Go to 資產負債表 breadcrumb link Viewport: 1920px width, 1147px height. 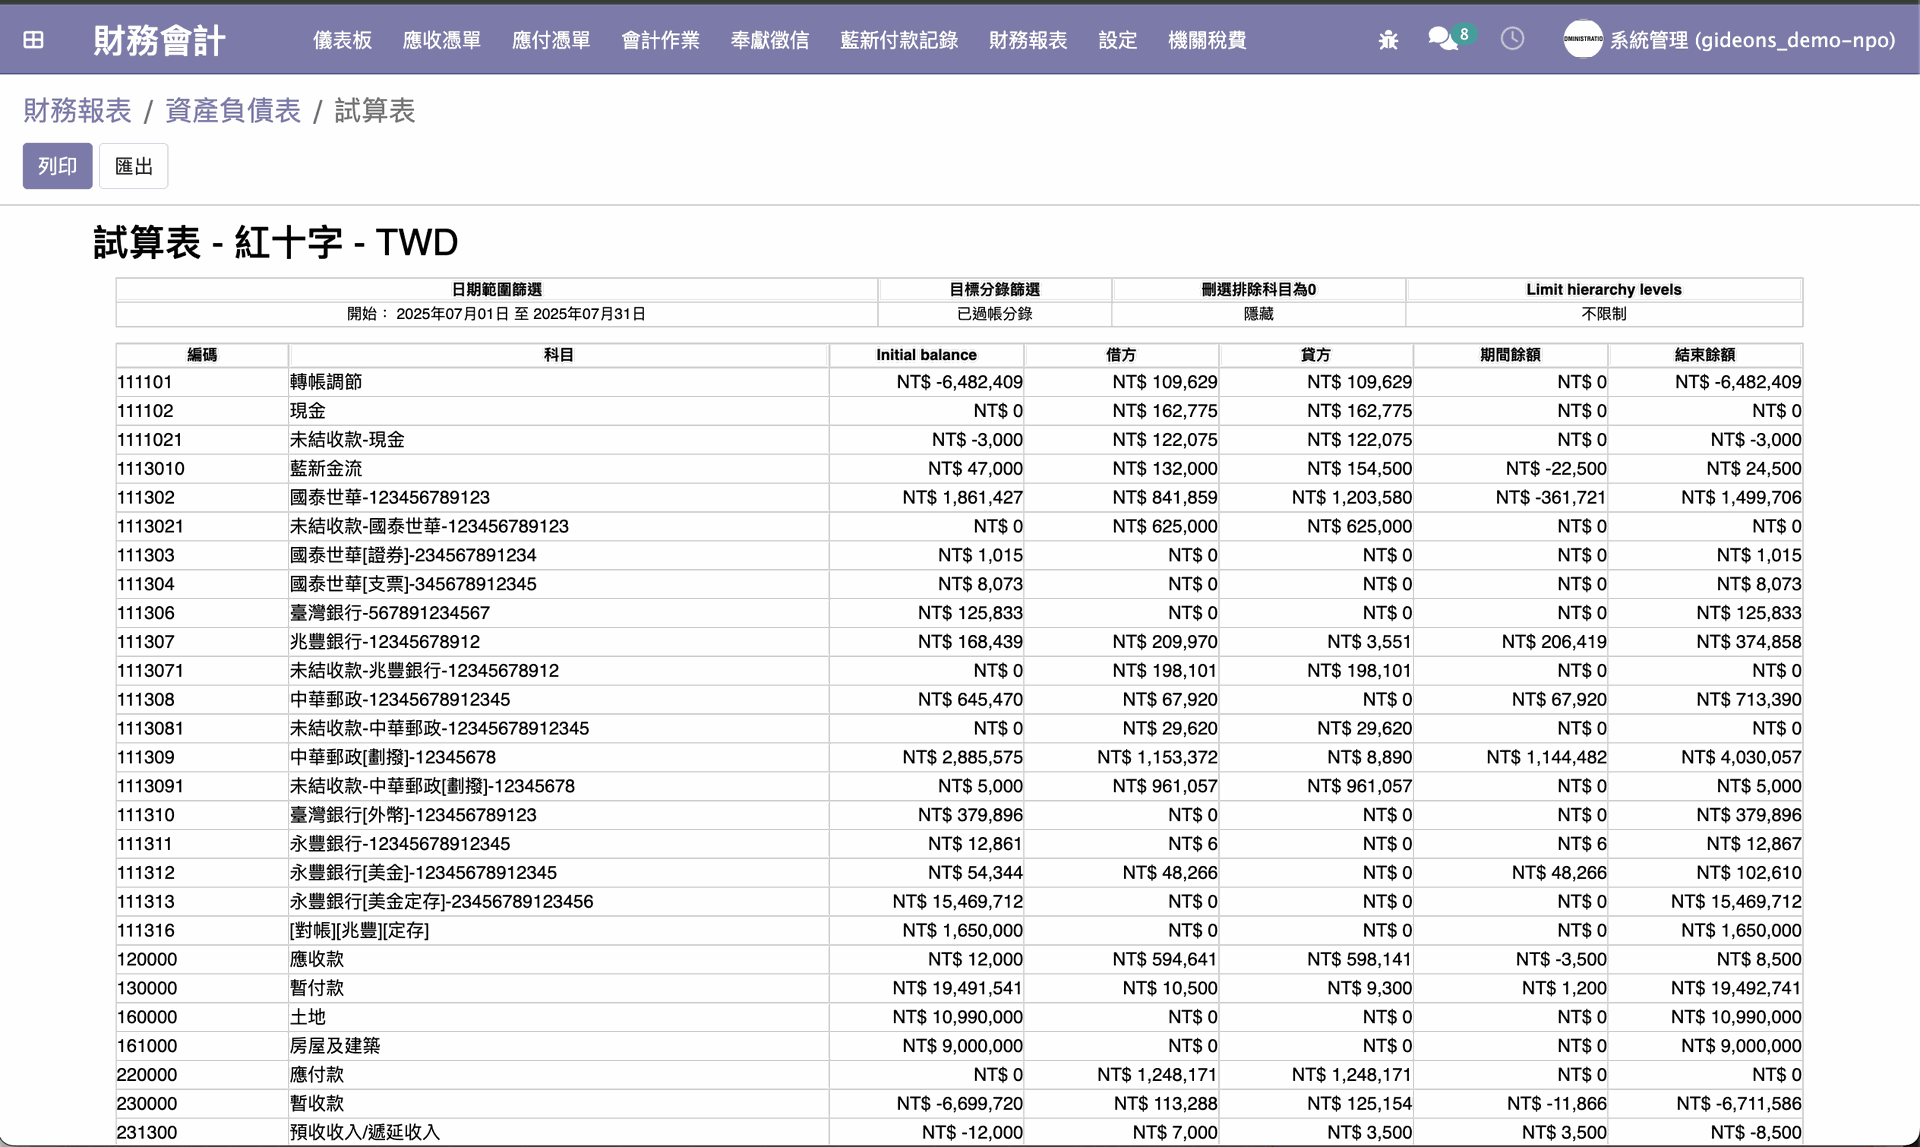pos(232,111)
